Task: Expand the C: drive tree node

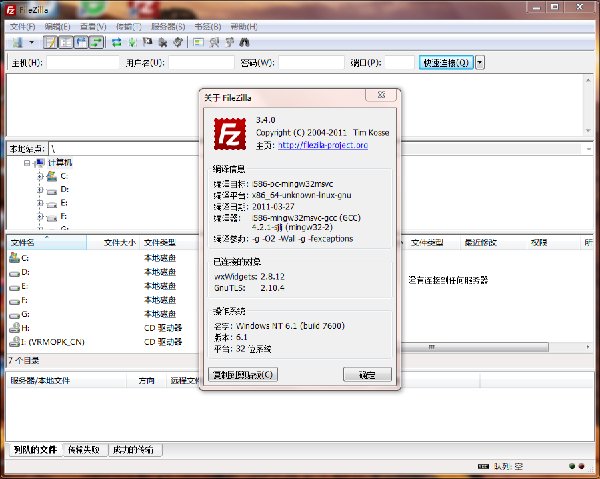Action: [x=40, y=176]
